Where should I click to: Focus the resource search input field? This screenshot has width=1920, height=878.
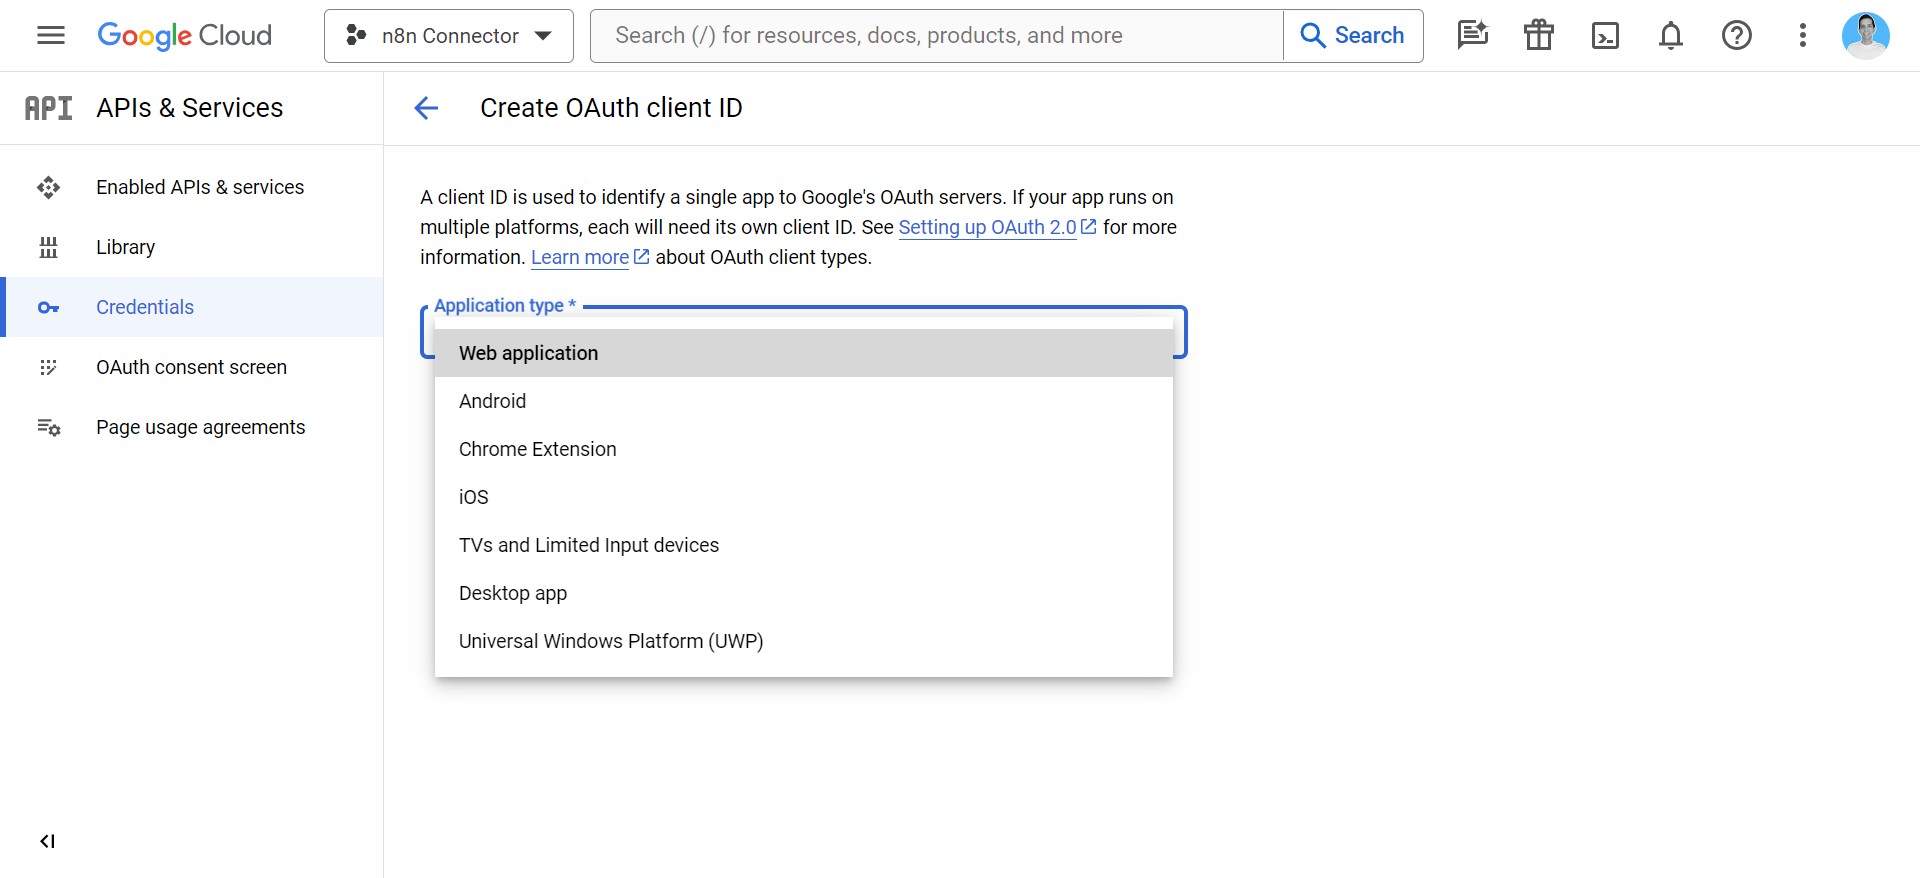pyautogui.click(x=937, y=36)
